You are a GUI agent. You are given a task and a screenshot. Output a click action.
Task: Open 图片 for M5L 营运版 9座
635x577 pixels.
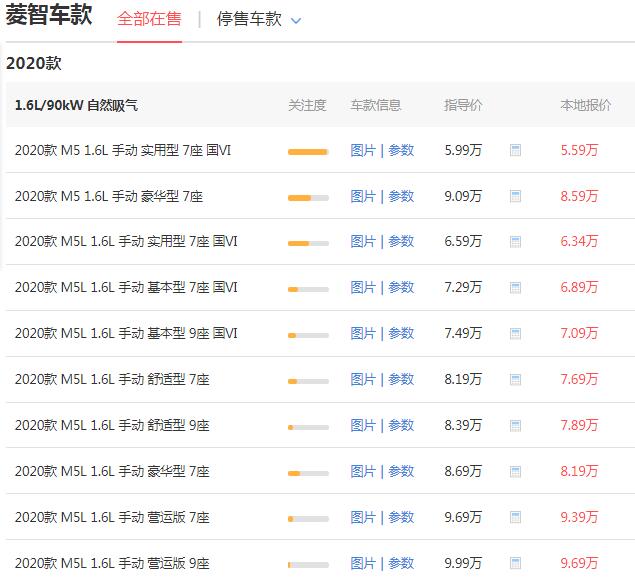coord(363,563)
